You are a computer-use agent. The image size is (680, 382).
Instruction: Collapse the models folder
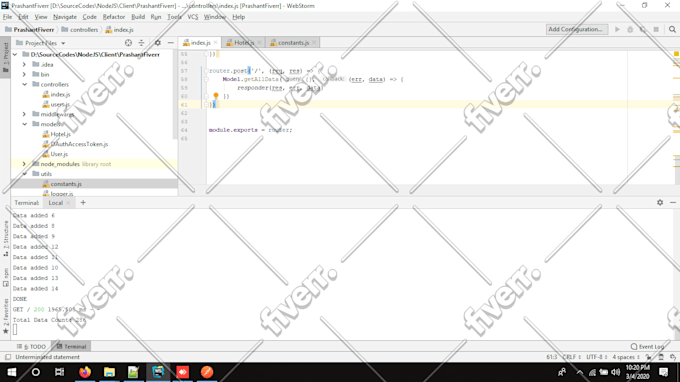[24, 124]
